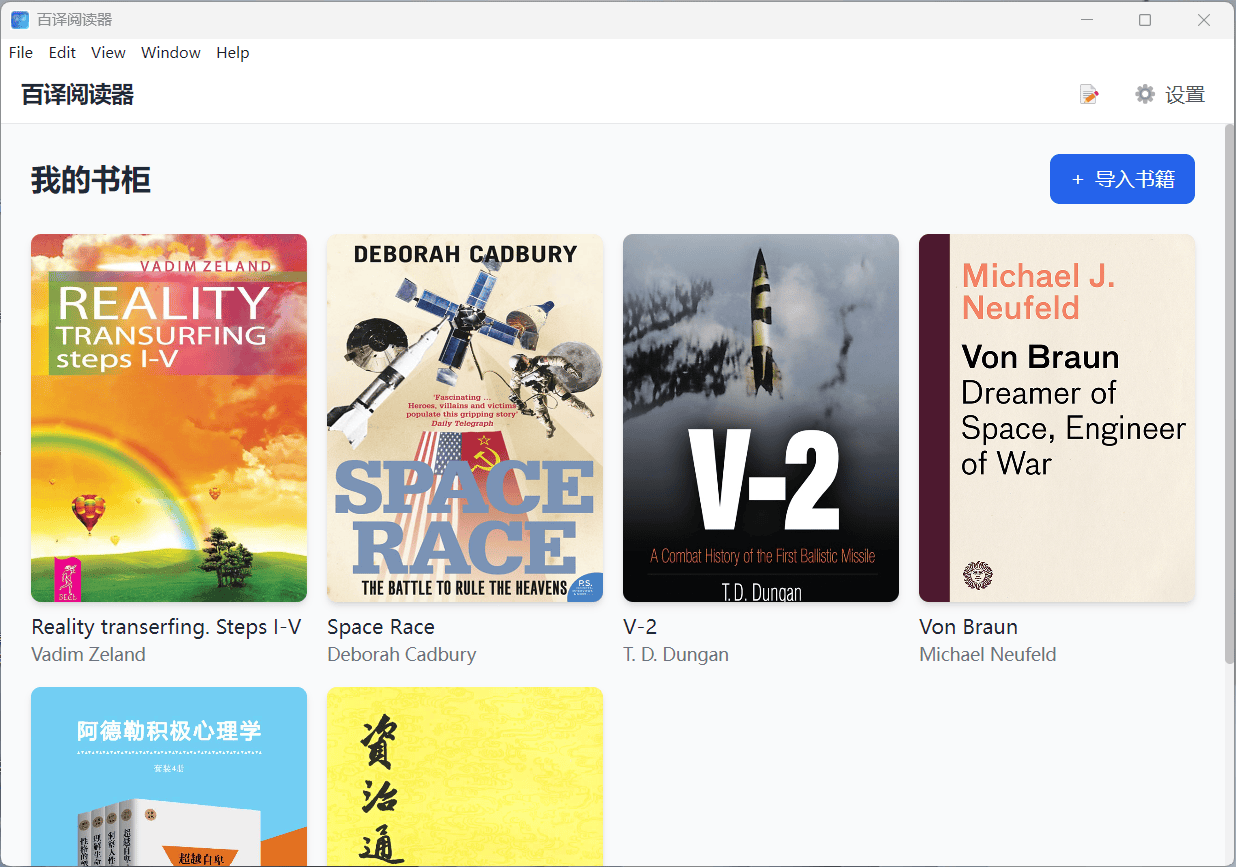This screenshot has height=867, width=1236.
Task: Click the plus icon on 导入书籍 button
Action: tap(1077, 179)
